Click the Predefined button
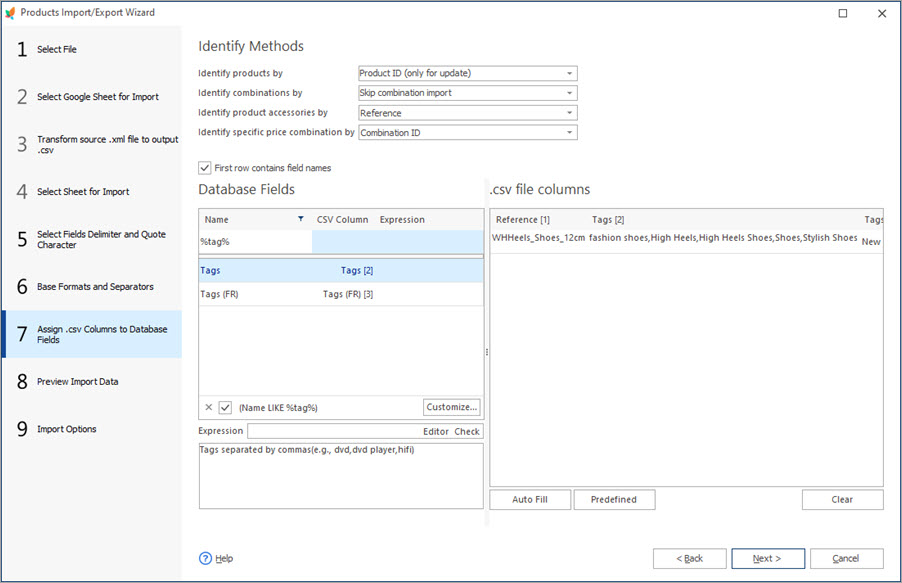902x583 pixels. pyautogui.click(x=614, y=500)
